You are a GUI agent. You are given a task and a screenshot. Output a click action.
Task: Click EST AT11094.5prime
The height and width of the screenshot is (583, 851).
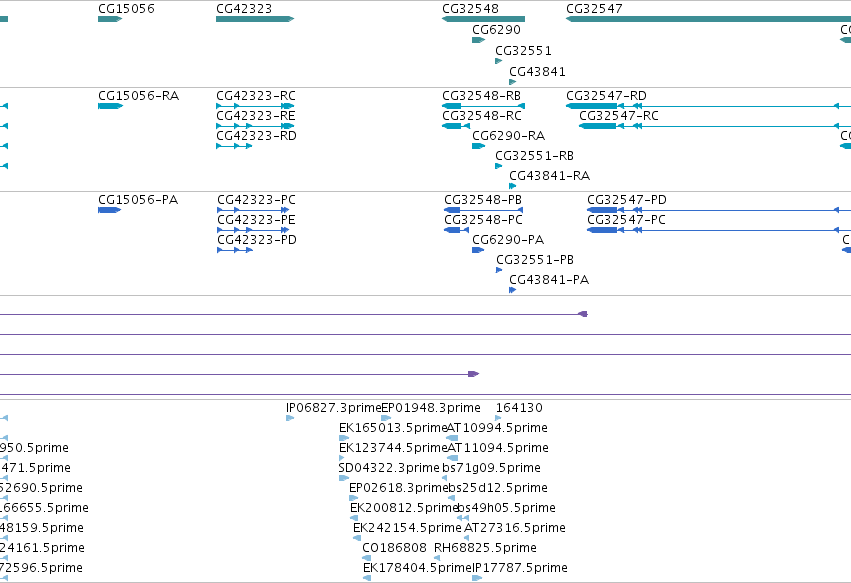click(x=498, y=448)
